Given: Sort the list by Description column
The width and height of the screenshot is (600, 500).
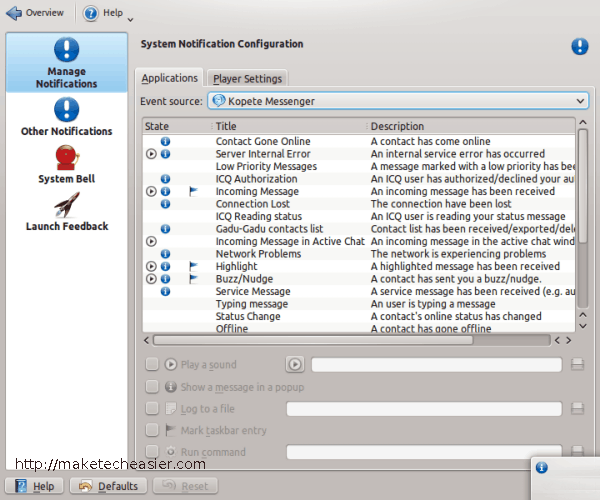Looking at the screenshot, I should click(471, 126).
